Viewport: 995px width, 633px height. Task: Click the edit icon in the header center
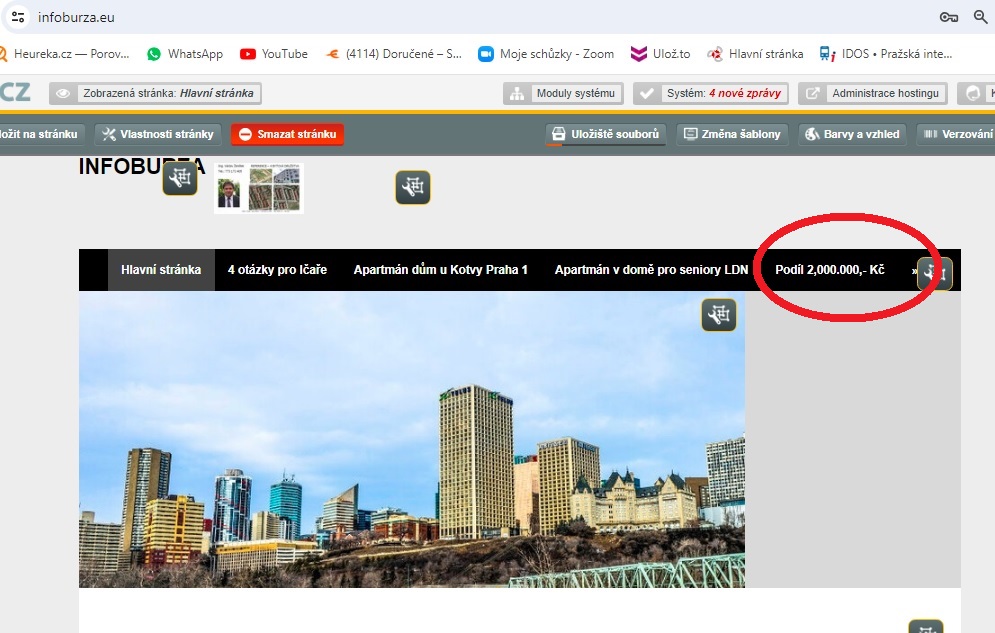coord(412,187)
